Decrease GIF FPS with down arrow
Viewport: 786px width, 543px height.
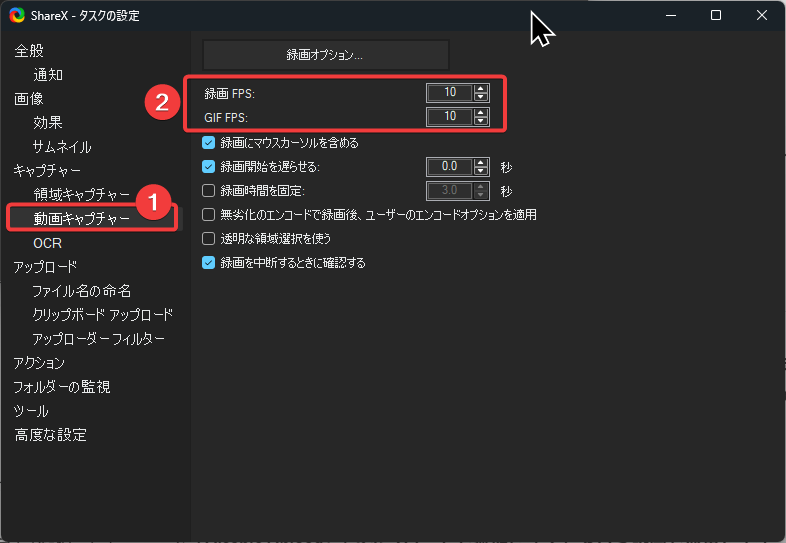click(x=482, y=121)
